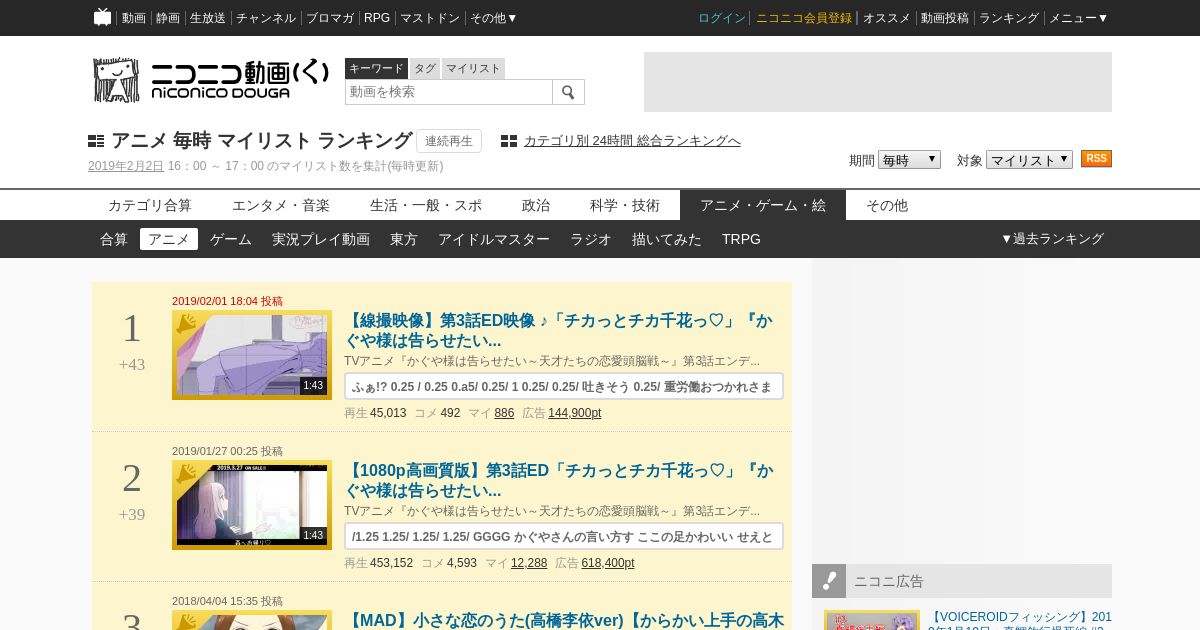Expand the その他▼ top menu

(x=494, y=18)
